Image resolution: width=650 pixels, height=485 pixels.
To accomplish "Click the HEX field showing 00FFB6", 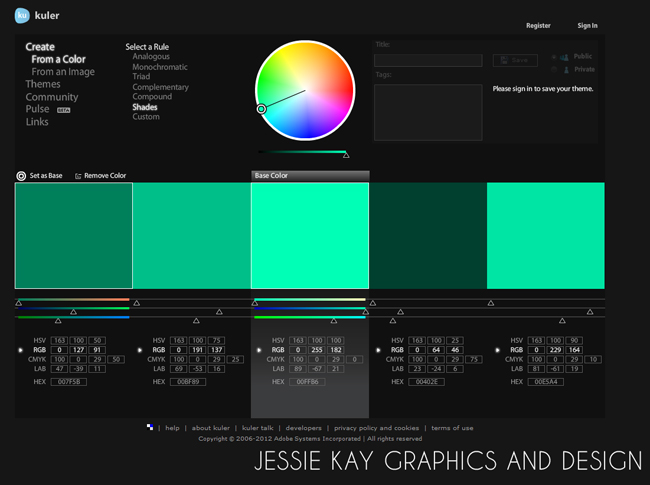I will 307,382.
